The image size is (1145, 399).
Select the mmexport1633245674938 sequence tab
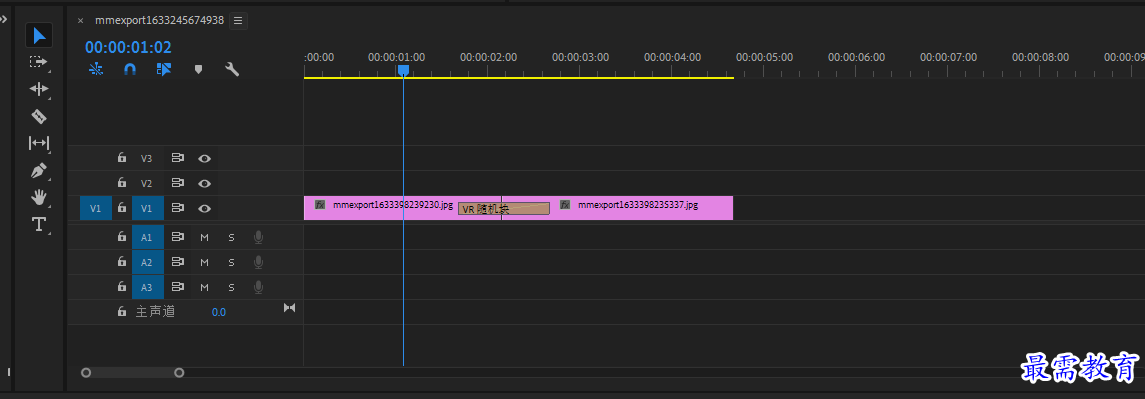point(159,20)
